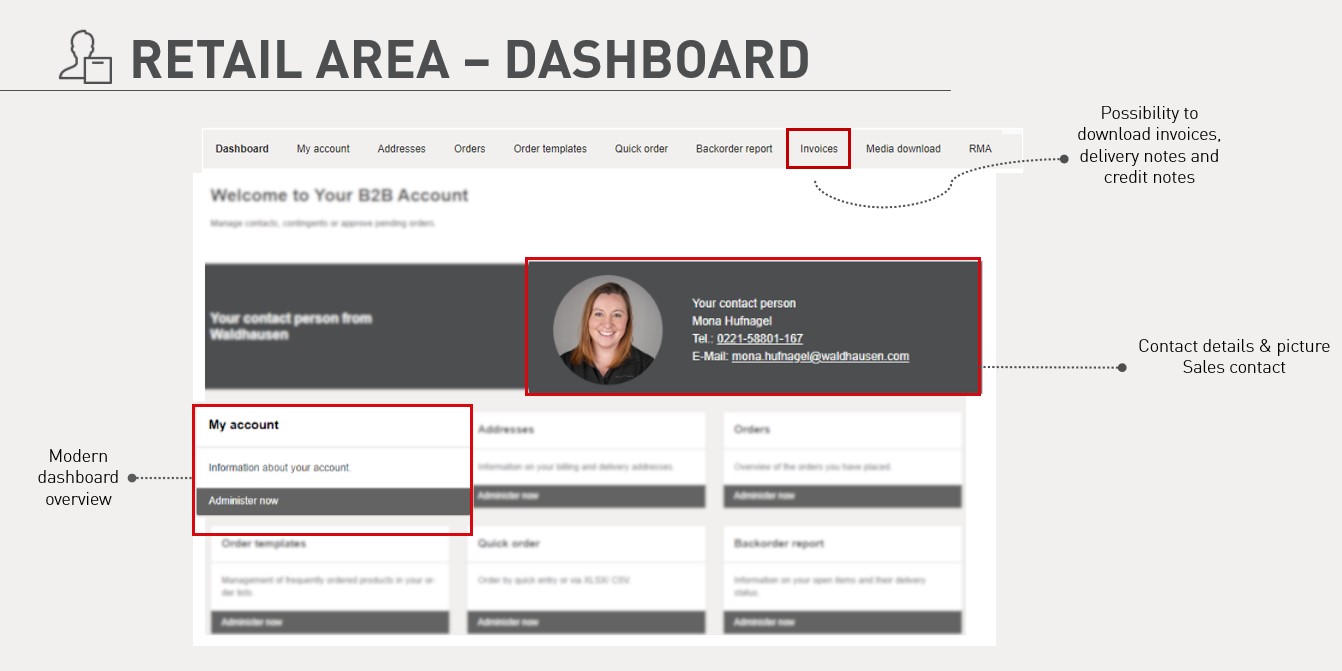Switch to My account tab
This screenshot has height=671, width=1342.
pyautogui.click(x=323, y=149)
